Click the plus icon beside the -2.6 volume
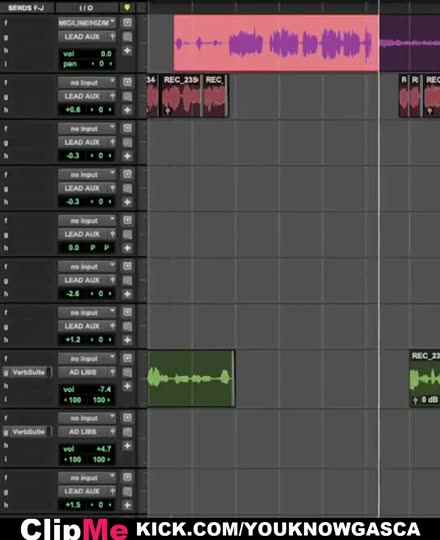 pyautogui.click(x=127, y=294)
